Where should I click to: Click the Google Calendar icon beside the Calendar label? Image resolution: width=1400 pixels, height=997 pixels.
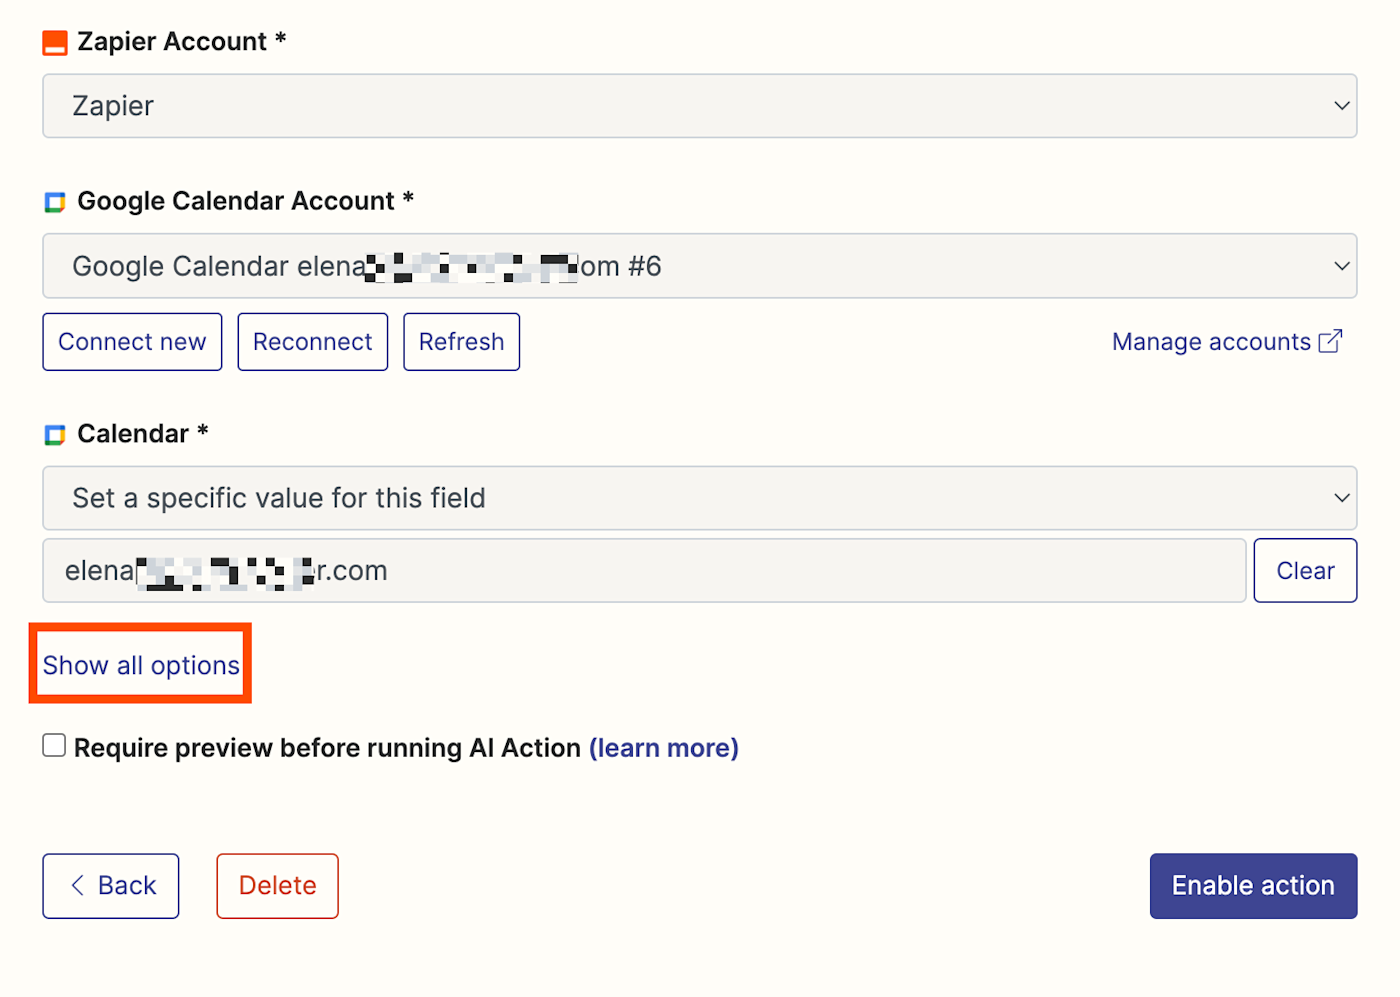[x=55, y=435]
